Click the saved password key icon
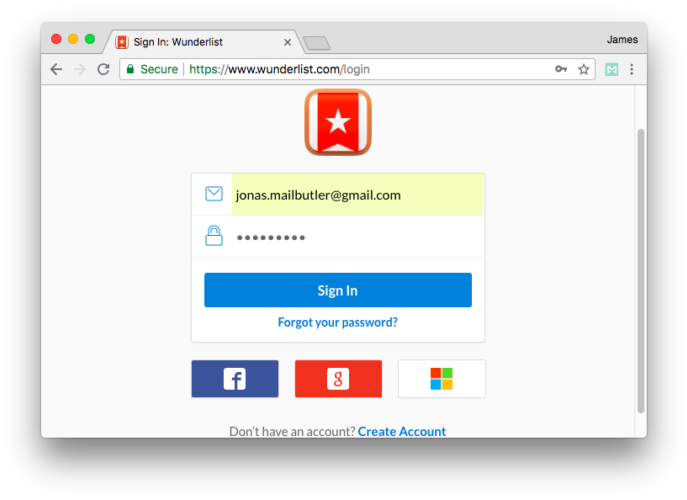 561,69
